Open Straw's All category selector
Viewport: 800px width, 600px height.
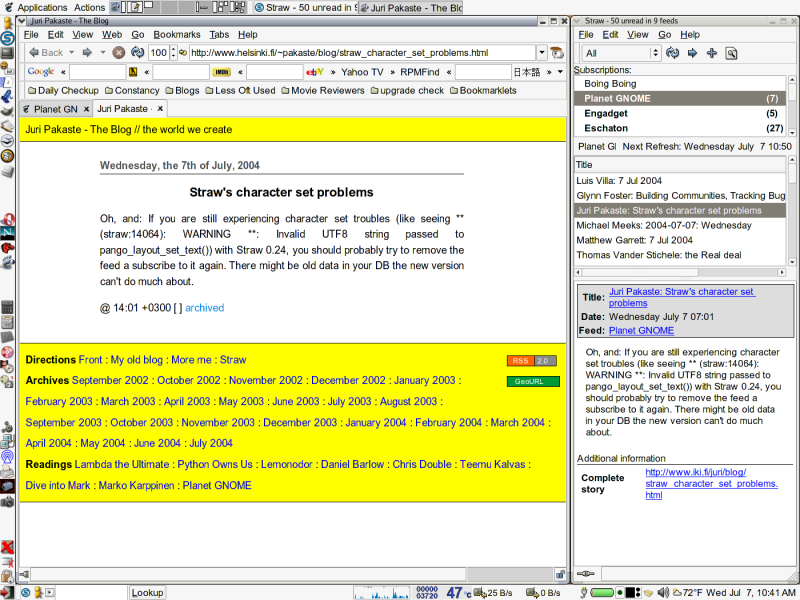coord(621,53)
